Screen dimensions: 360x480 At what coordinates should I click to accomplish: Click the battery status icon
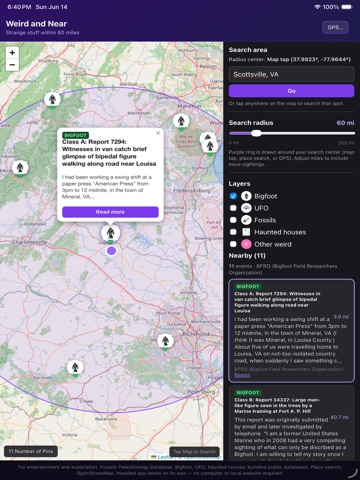click(x=346, y=7)
